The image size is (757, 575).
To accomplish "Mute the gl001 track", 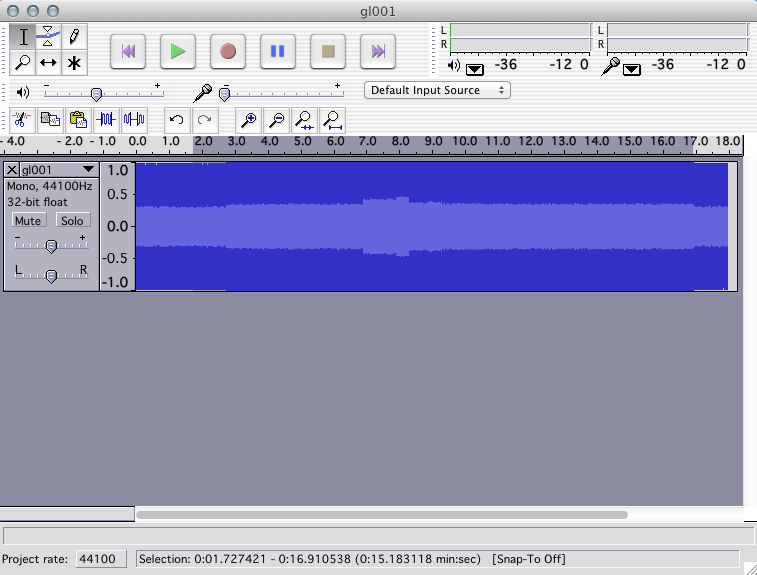I will pos(28,221).
